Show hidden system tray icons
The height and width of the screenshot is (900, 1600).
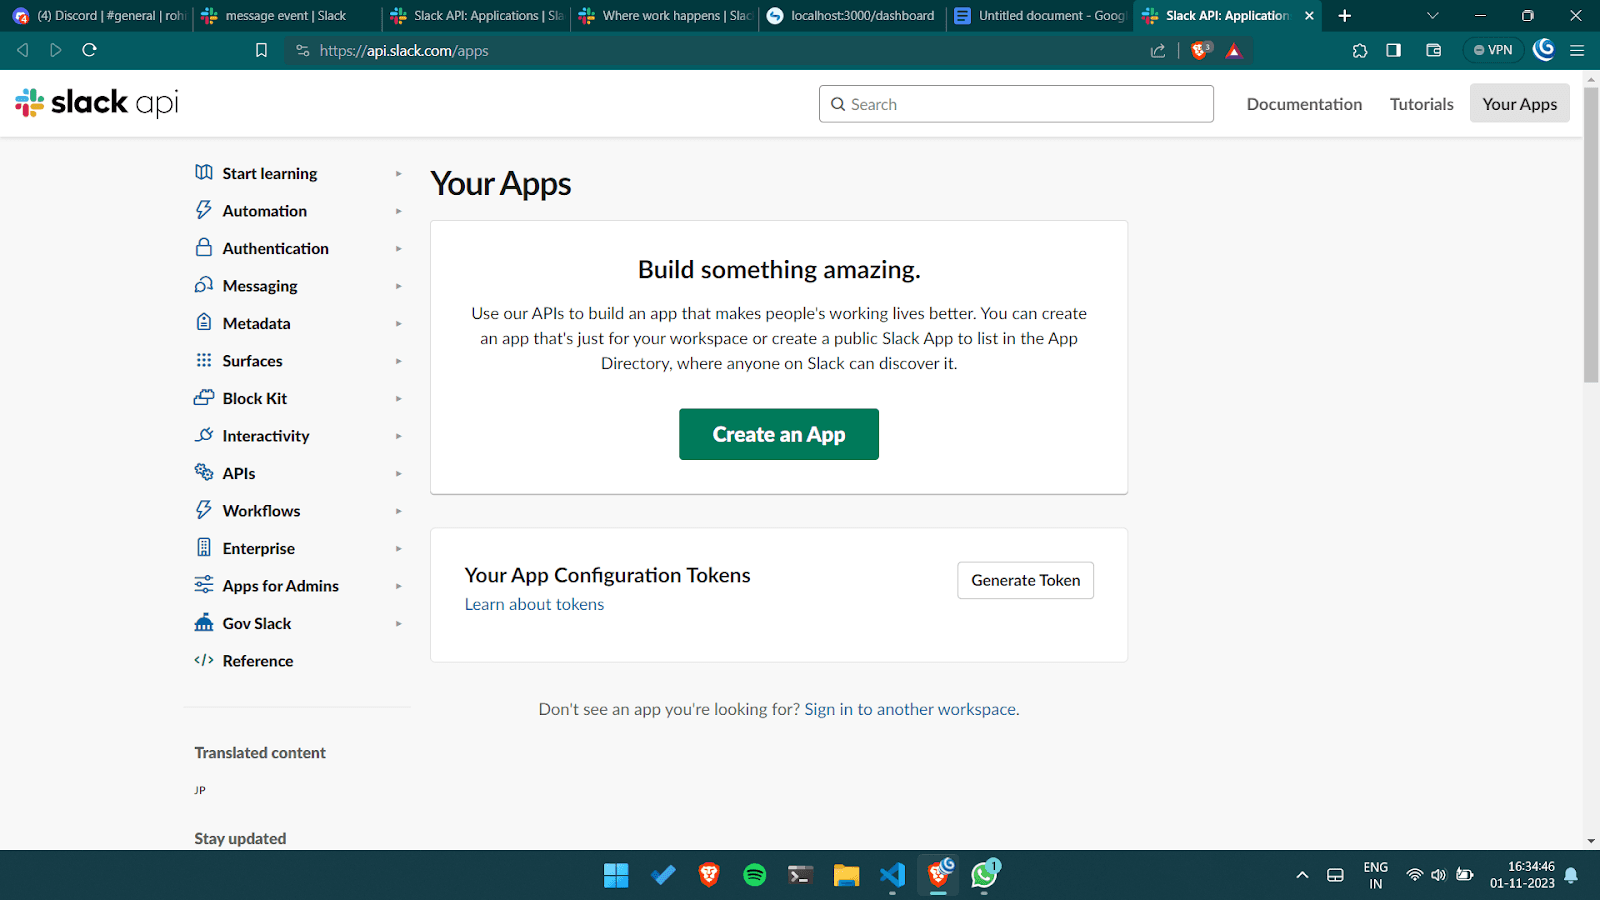point(1302,875)
